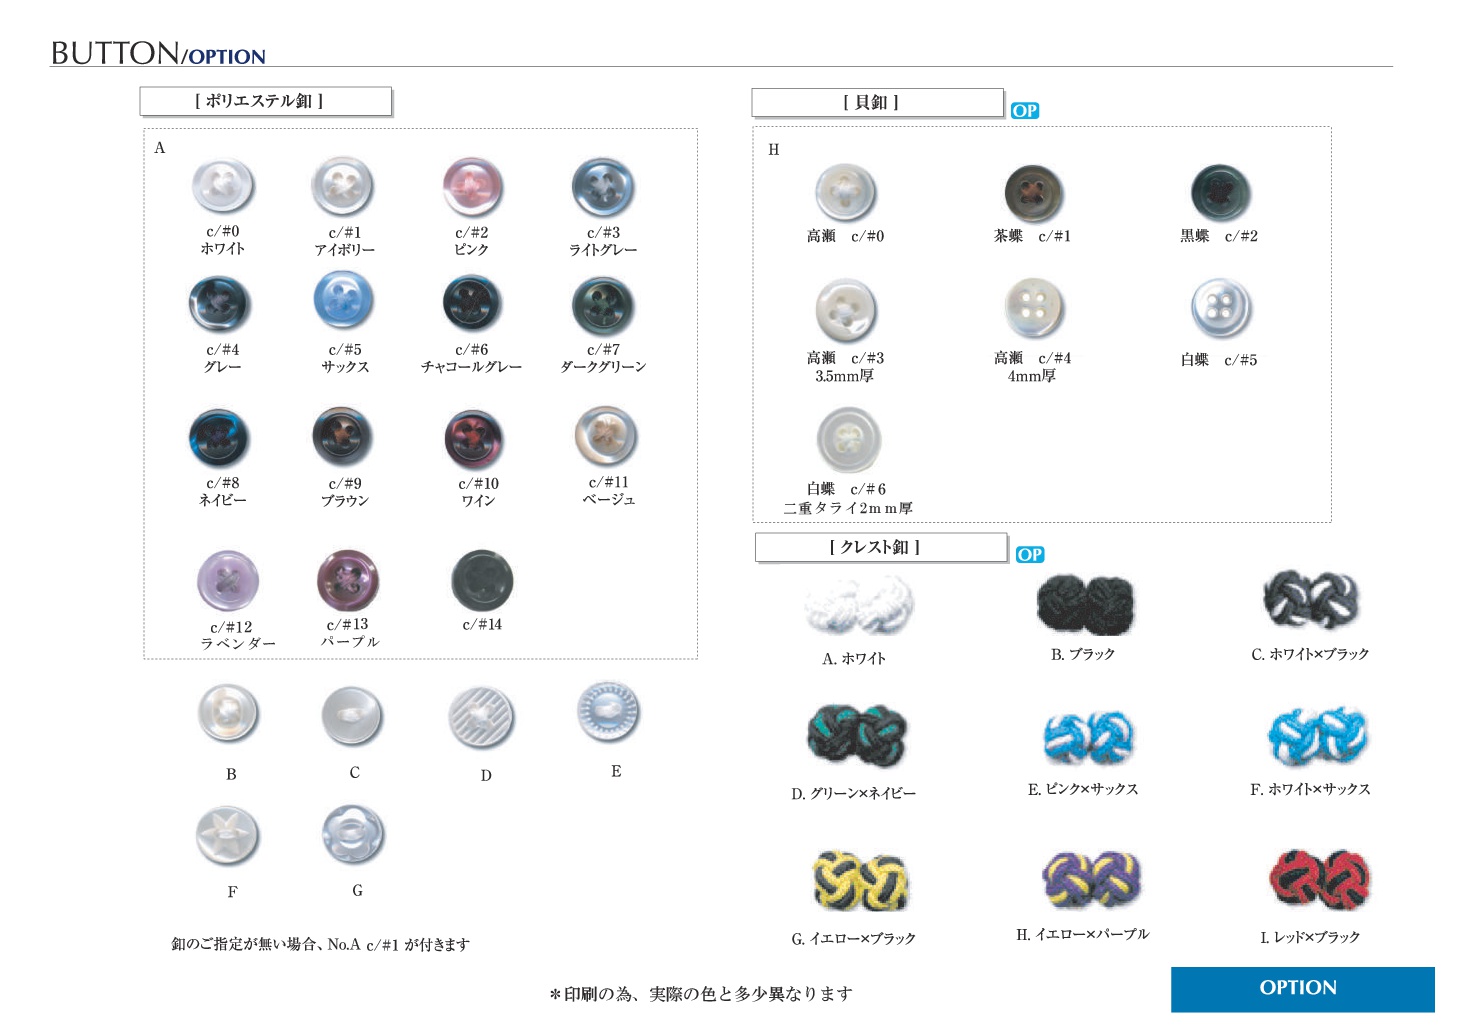Pick the striped button style D

482,719
